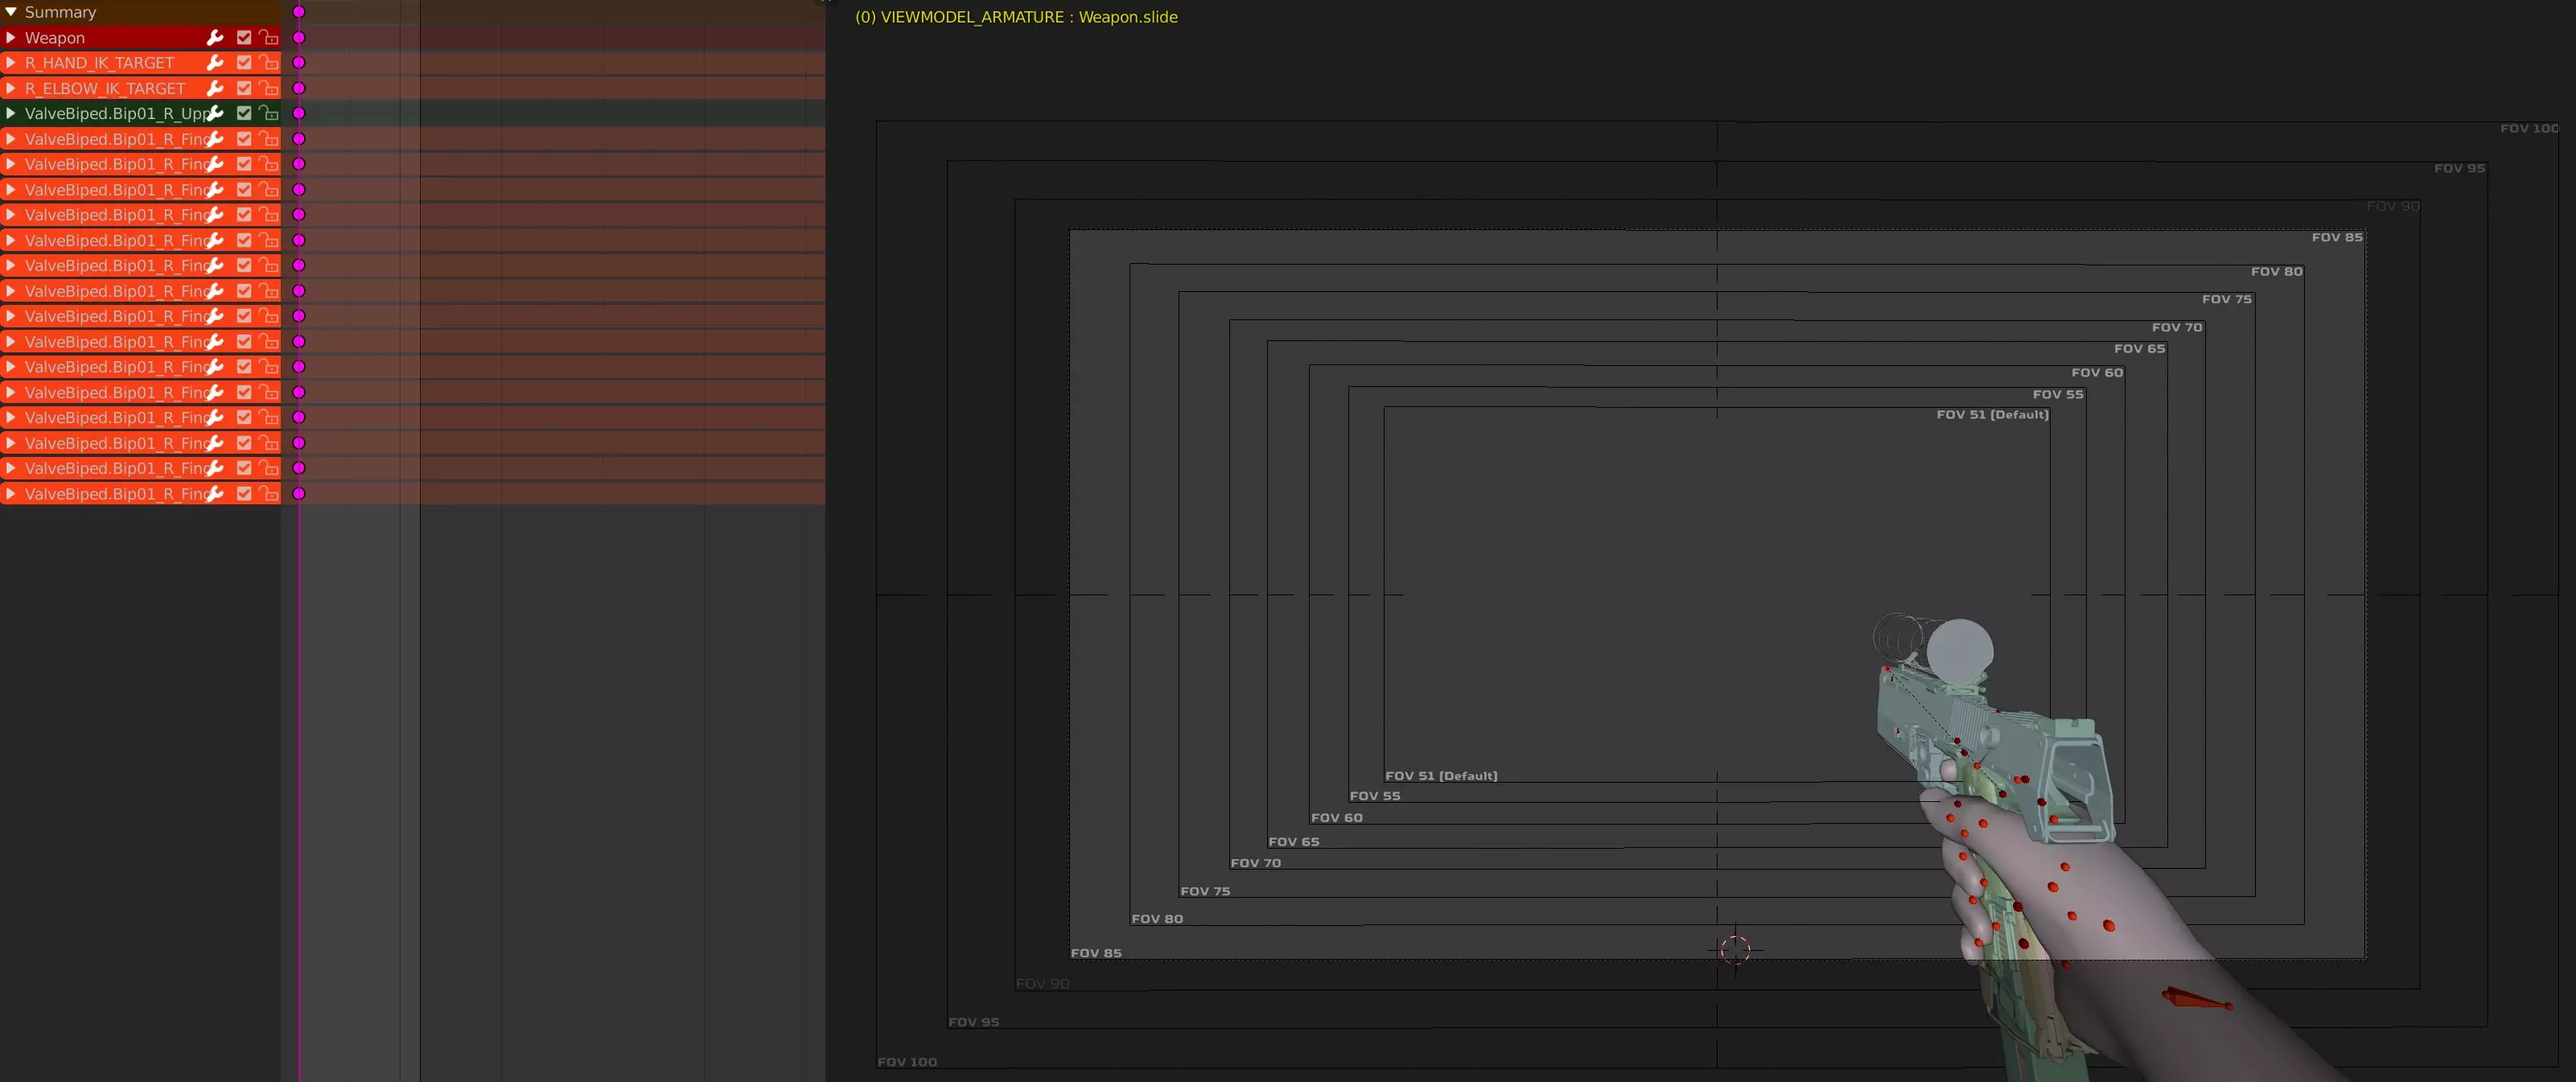Screen dimensions: 2576x1082
Task: Expand the ValveBiped.Bip01_R_Upp channel group
Action: coord(11,113)
